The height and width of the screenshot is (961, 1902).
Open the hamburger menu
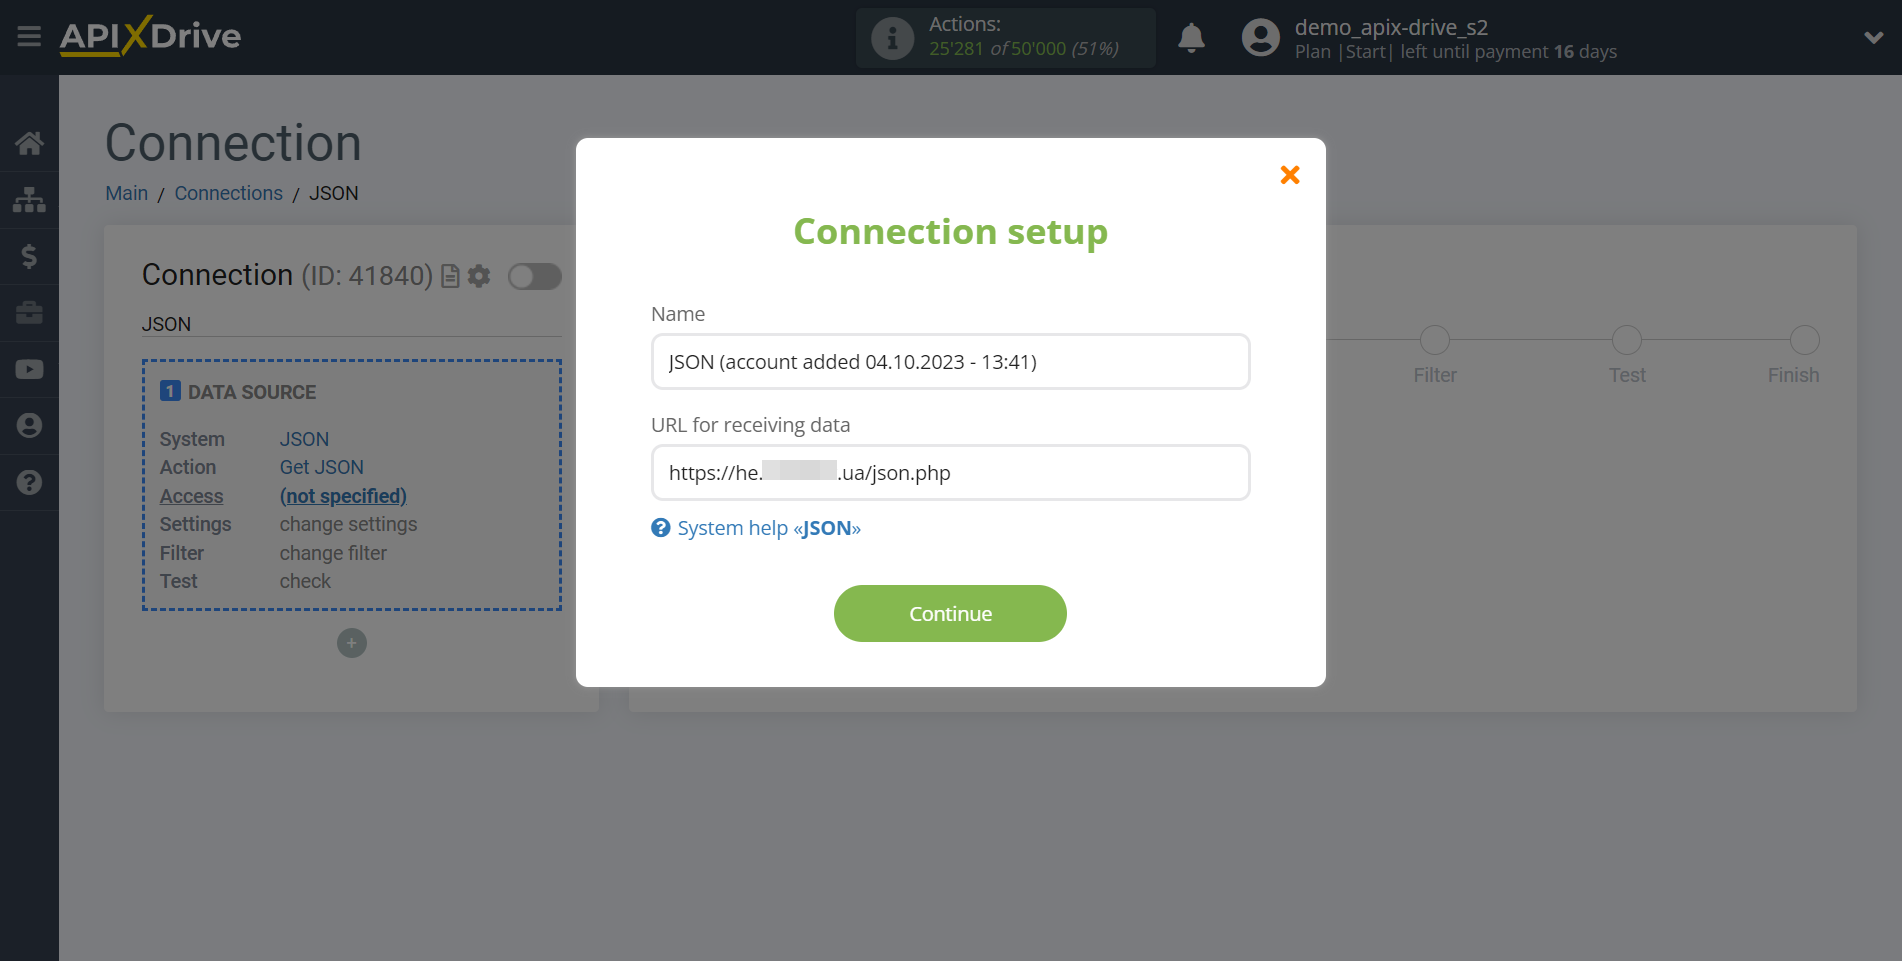click(29, 37)
